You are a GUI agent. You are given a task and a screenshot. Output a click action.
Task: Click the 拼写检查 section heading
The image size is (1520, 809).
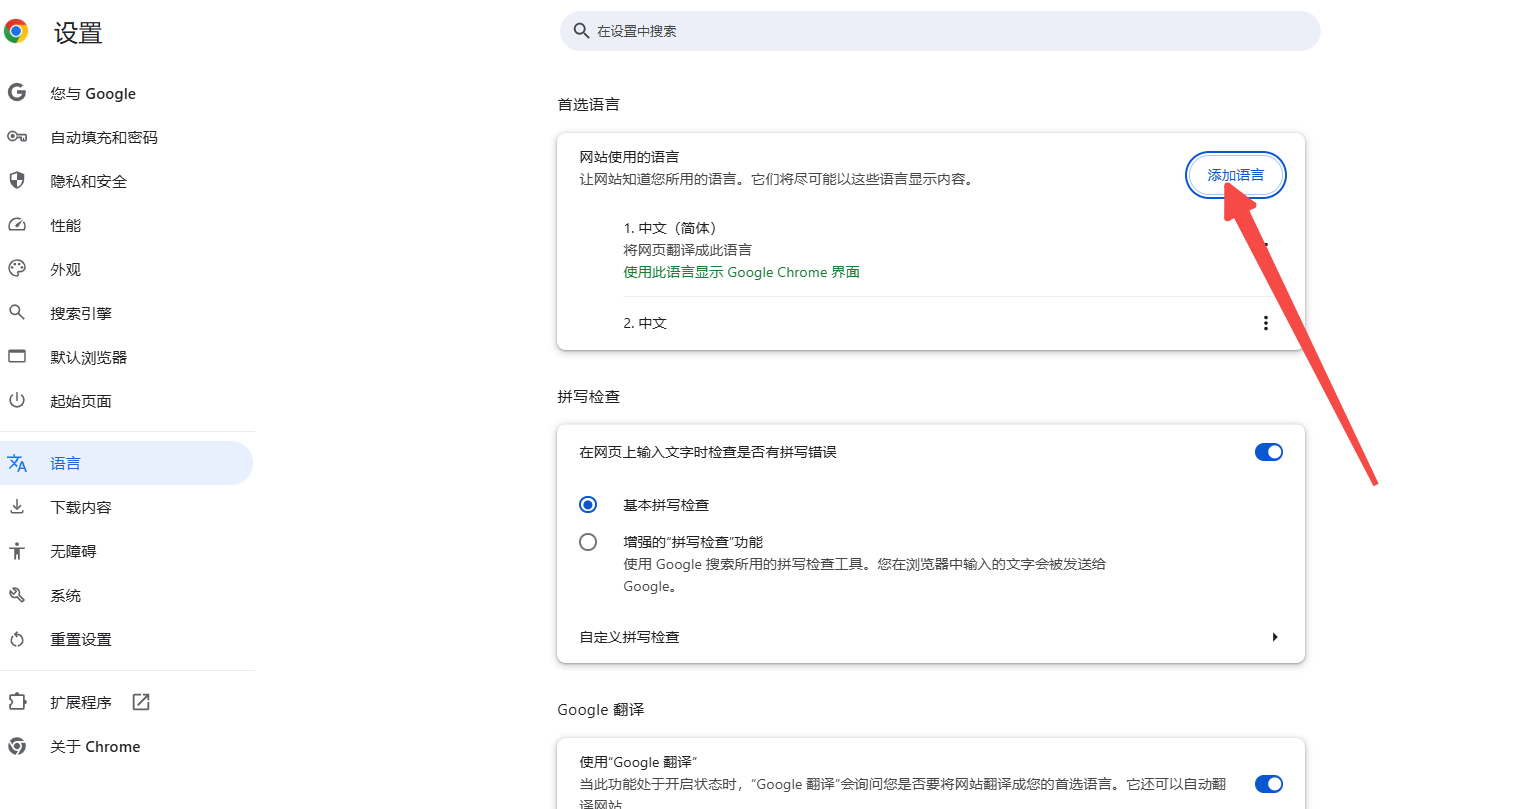(588, 396)
